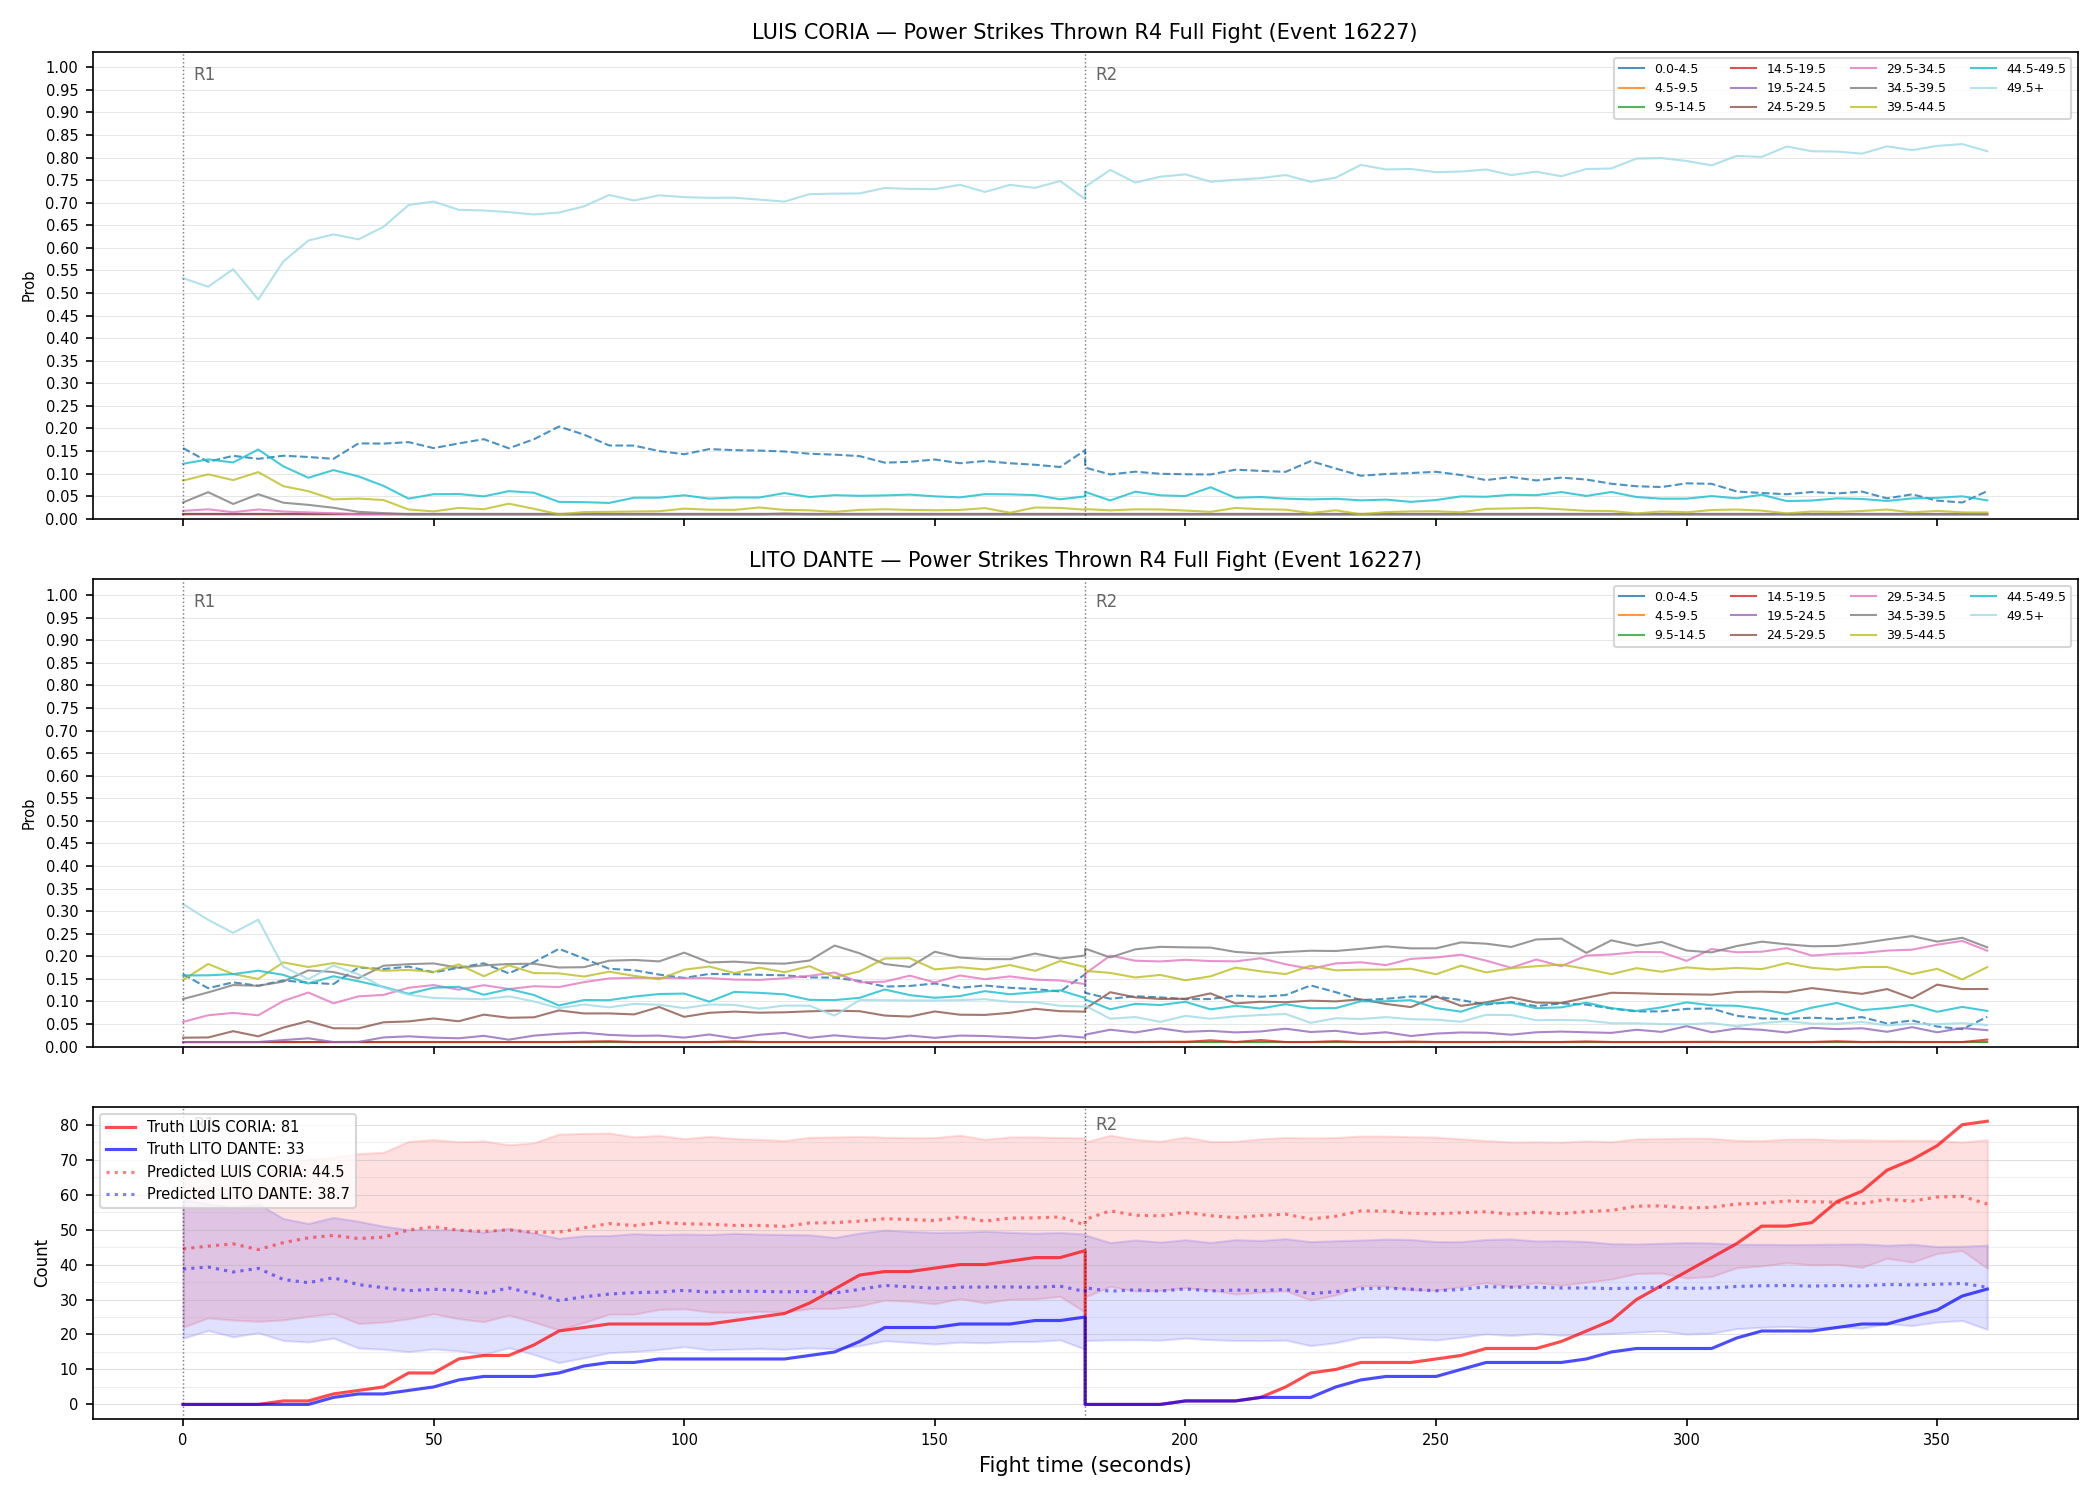Click '39.5-44.5' legend entry in LUIS CORIA chart
The width and height of the screenshot is (2100, 1500).
(1898, 107)
